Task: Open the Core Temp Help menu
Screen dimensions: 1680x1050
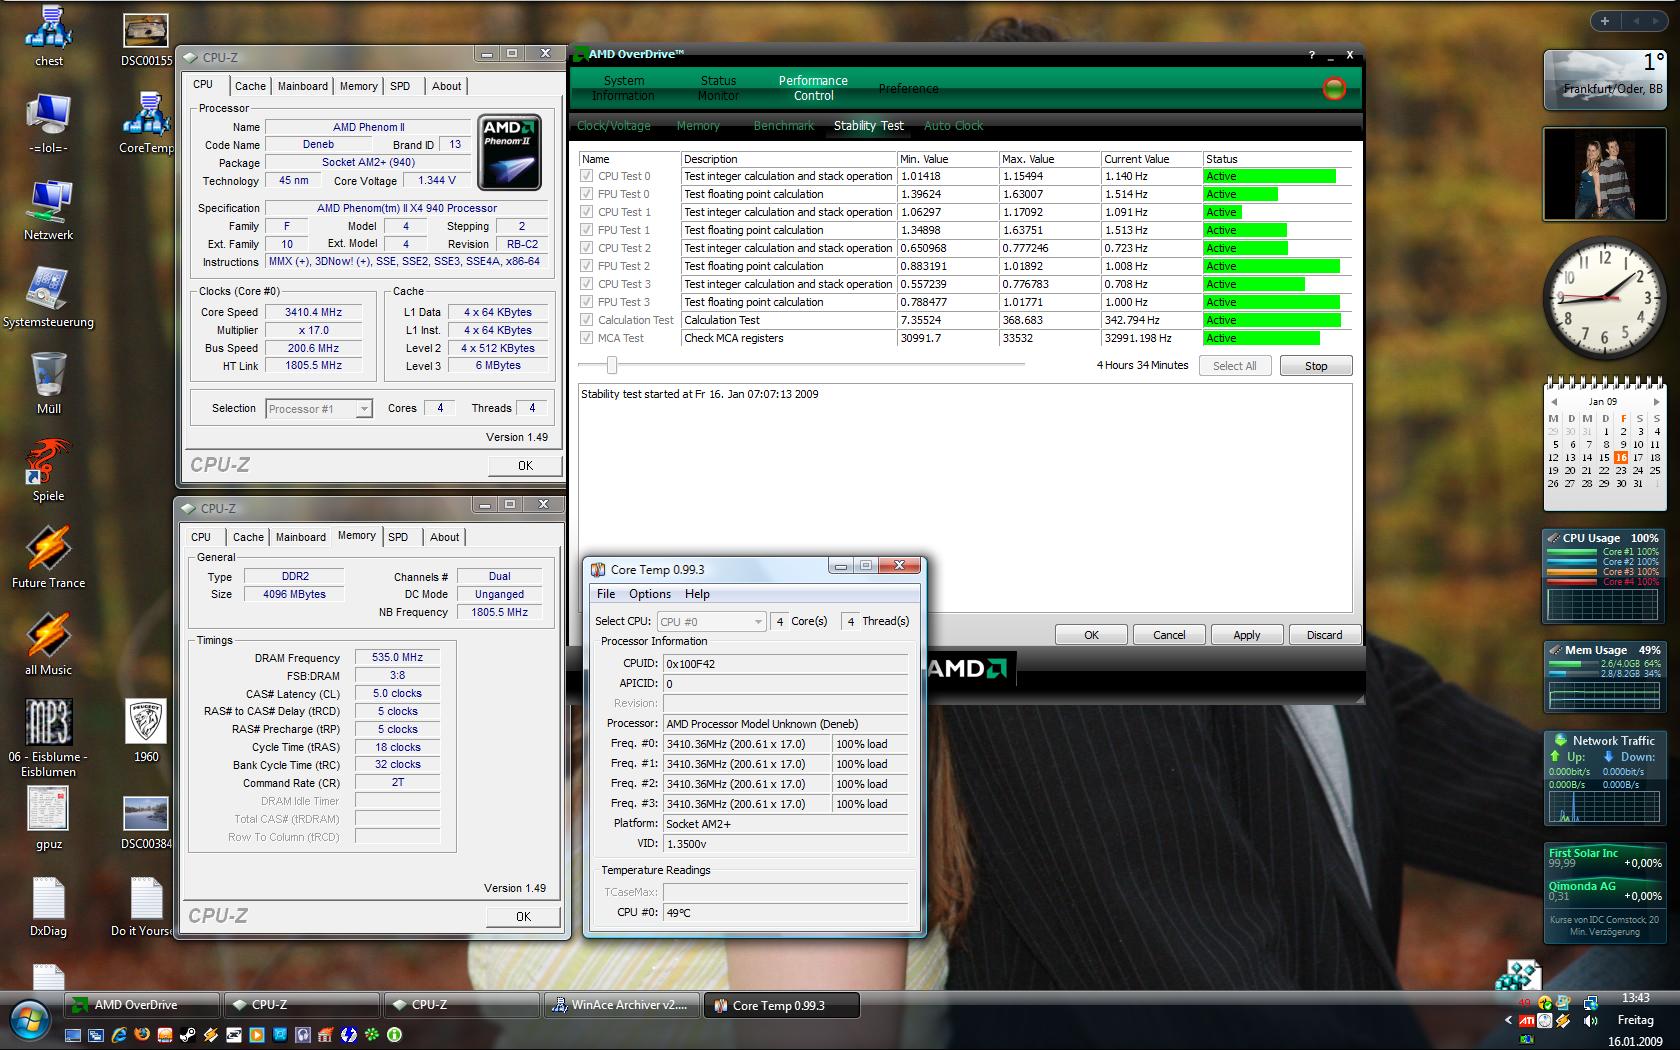Action: 697,594
